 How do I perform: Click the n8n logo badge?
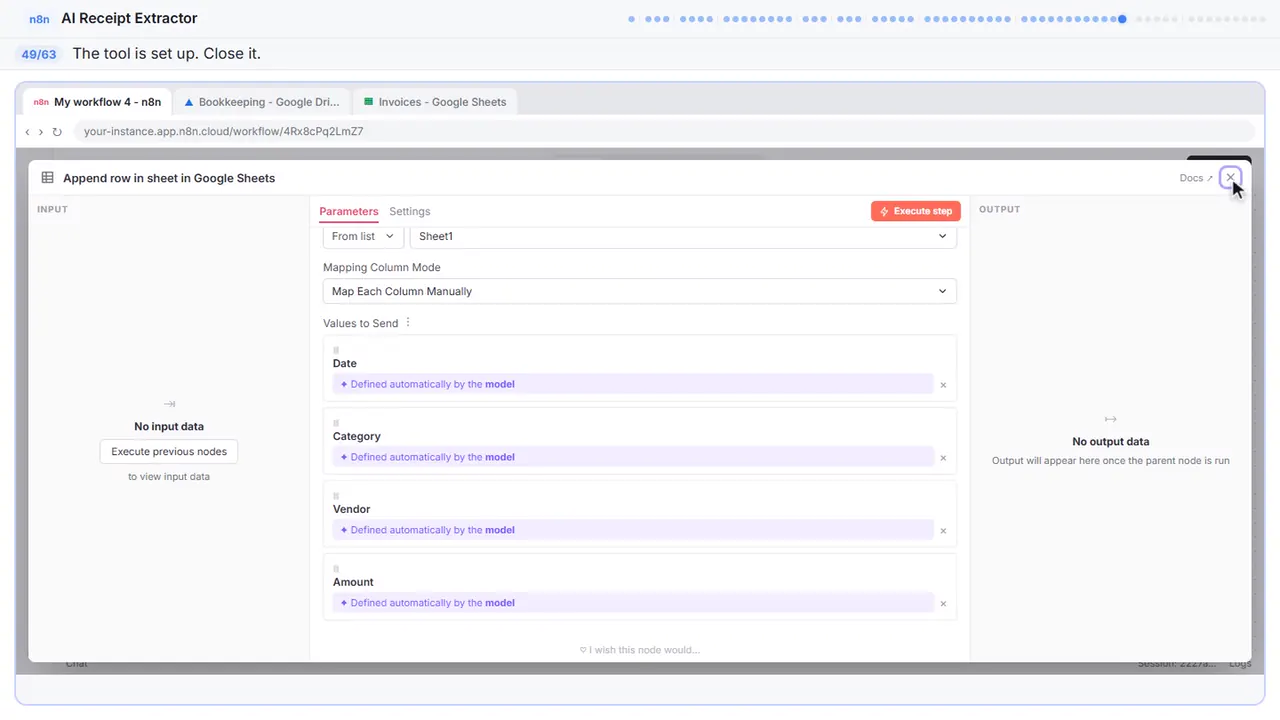click(39, 19)
